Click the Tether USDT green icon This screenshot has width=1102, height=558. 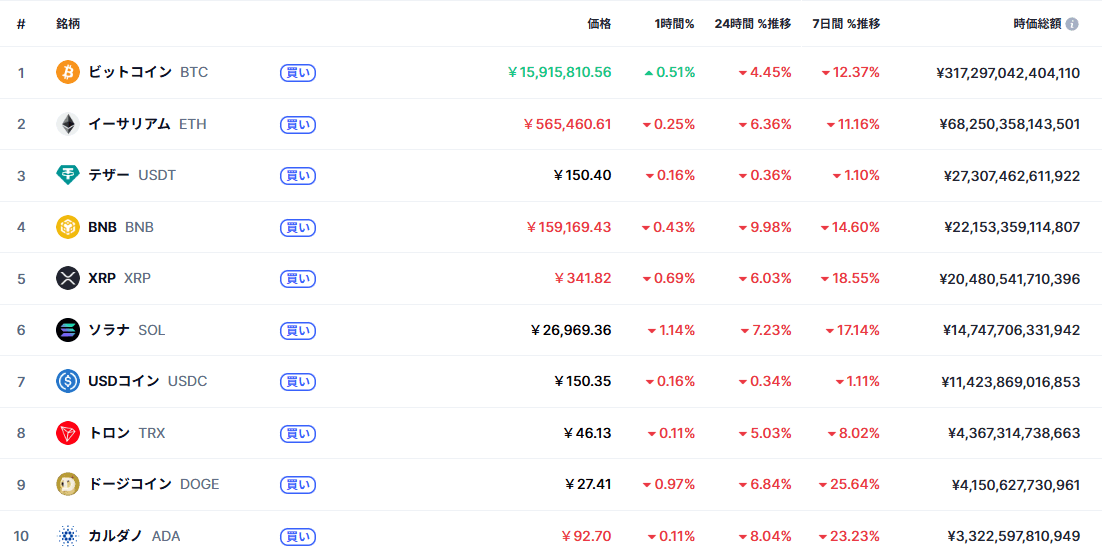[68, 176]
